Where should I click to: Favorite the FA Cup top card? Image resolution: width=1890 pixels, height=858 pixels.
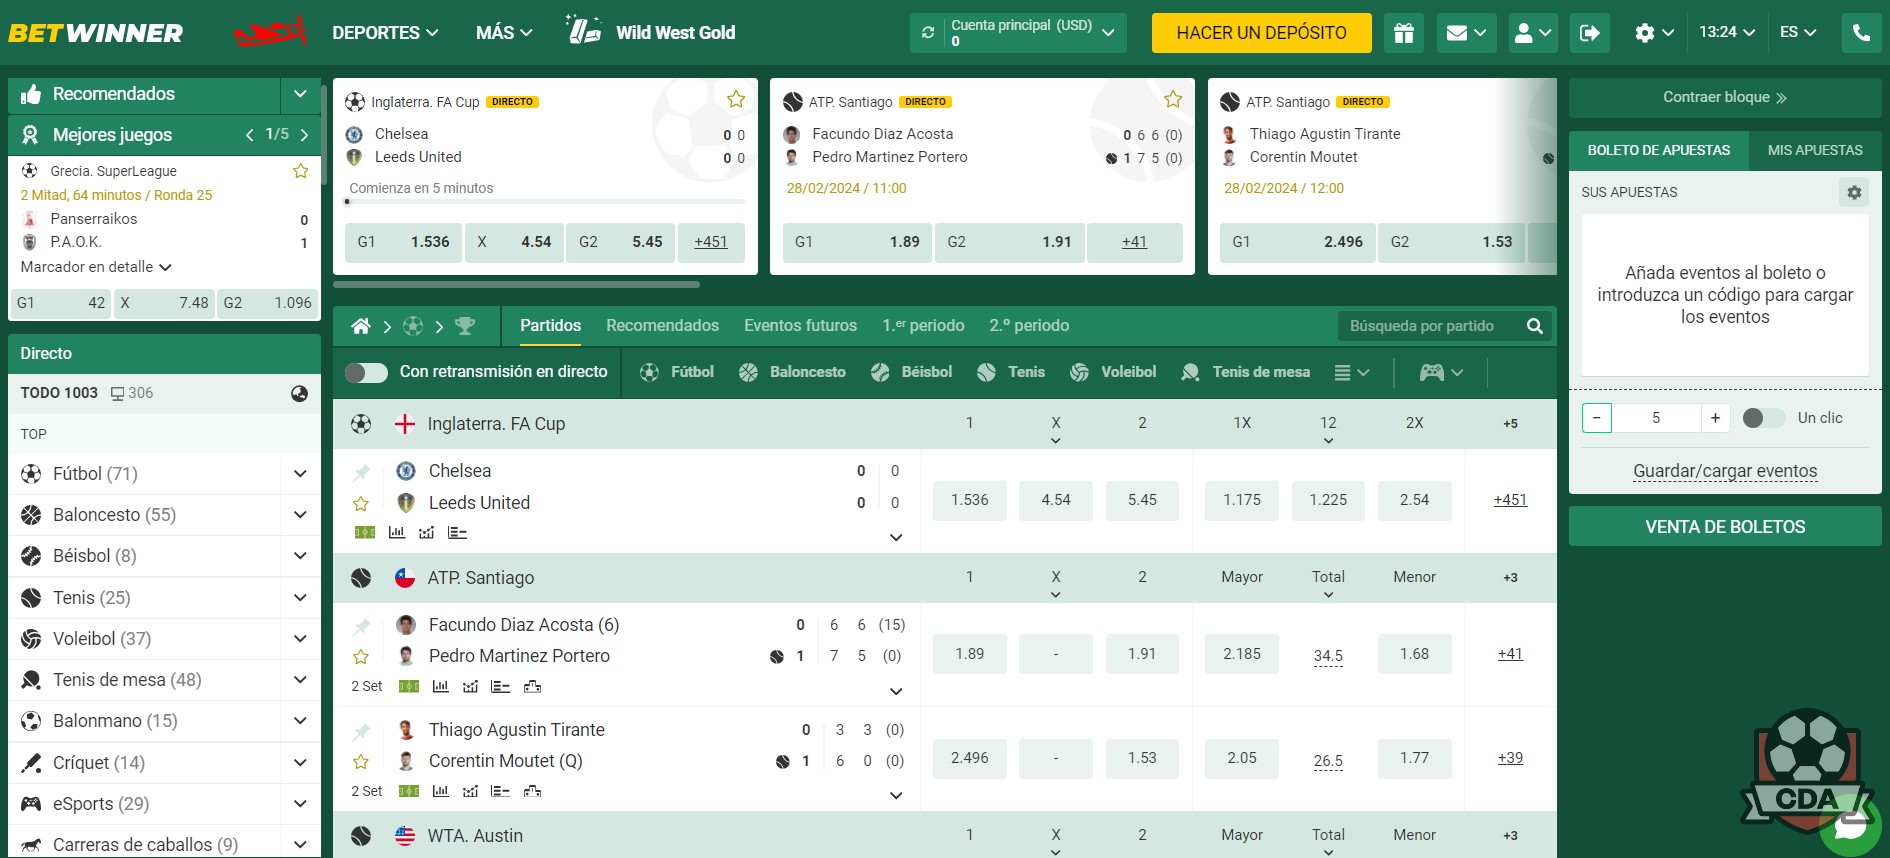[736, 99]
